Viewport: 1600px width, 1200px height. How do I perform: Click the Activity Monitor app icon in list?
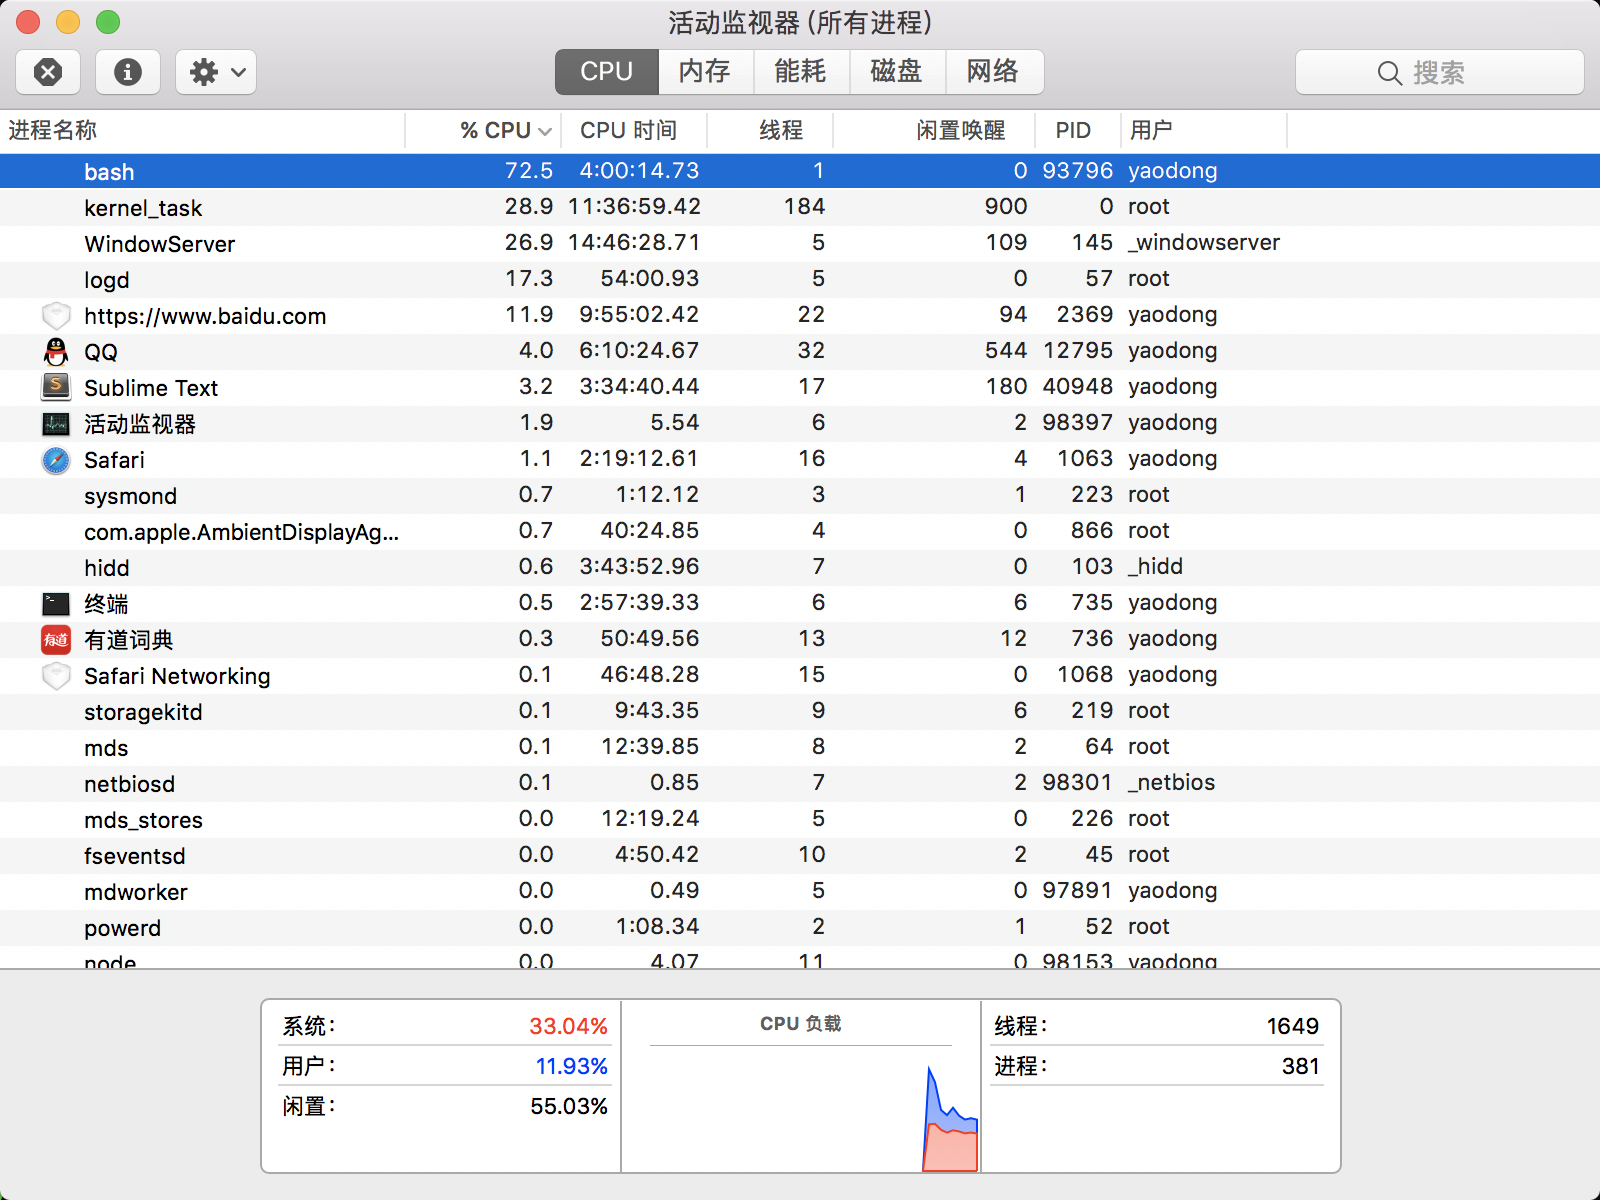tap(56, 424)
